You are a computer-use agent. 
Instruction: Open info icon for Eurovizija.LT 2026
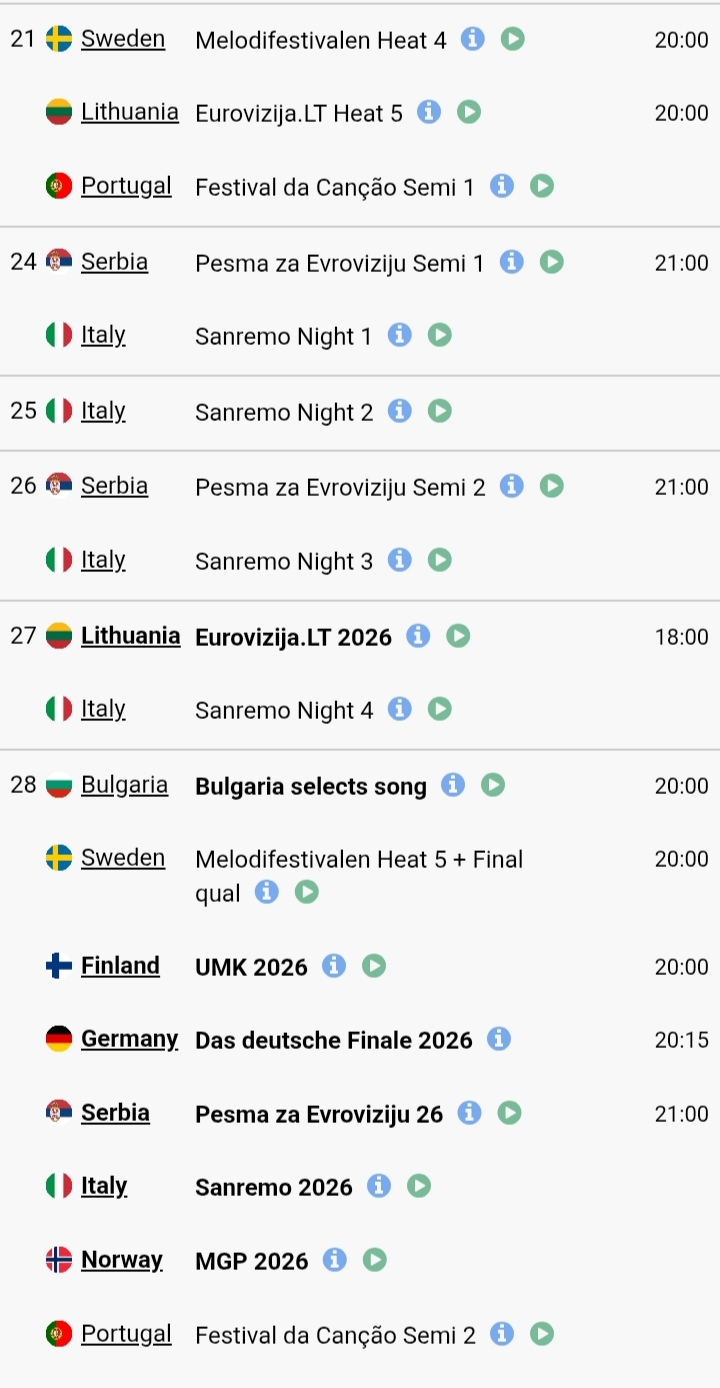click(x=418, y=635)
